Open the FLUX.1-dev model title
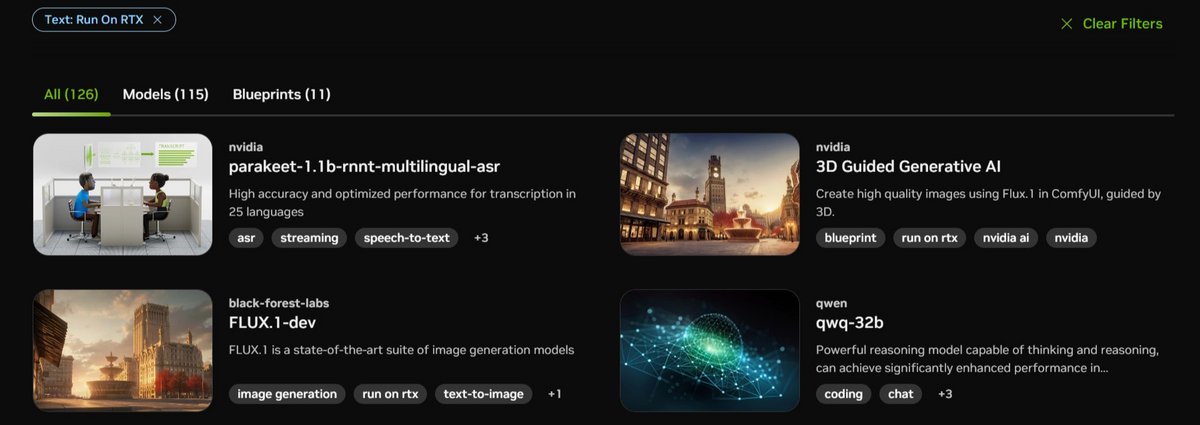The width and height of the screenshot is (1200, 425). pos(273,322)
